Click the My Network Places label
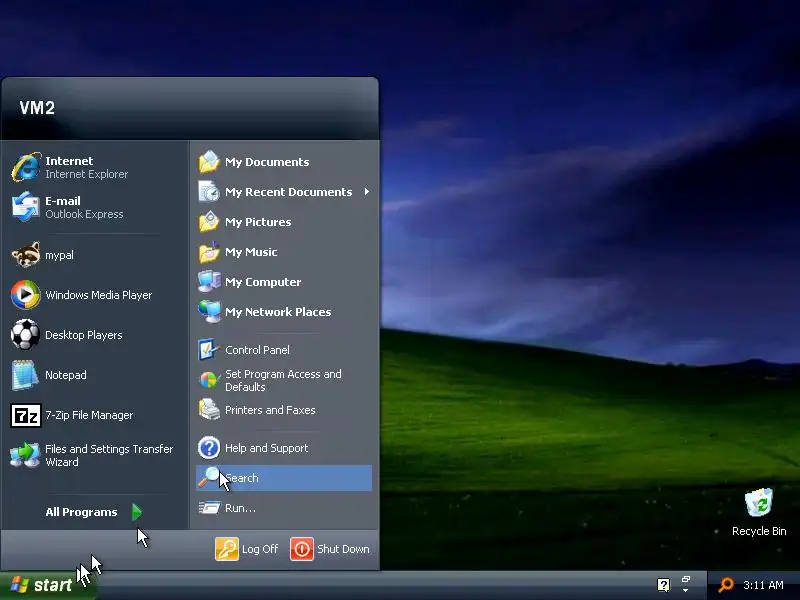Viewport: 800px width, 600px height. (278, 312)
